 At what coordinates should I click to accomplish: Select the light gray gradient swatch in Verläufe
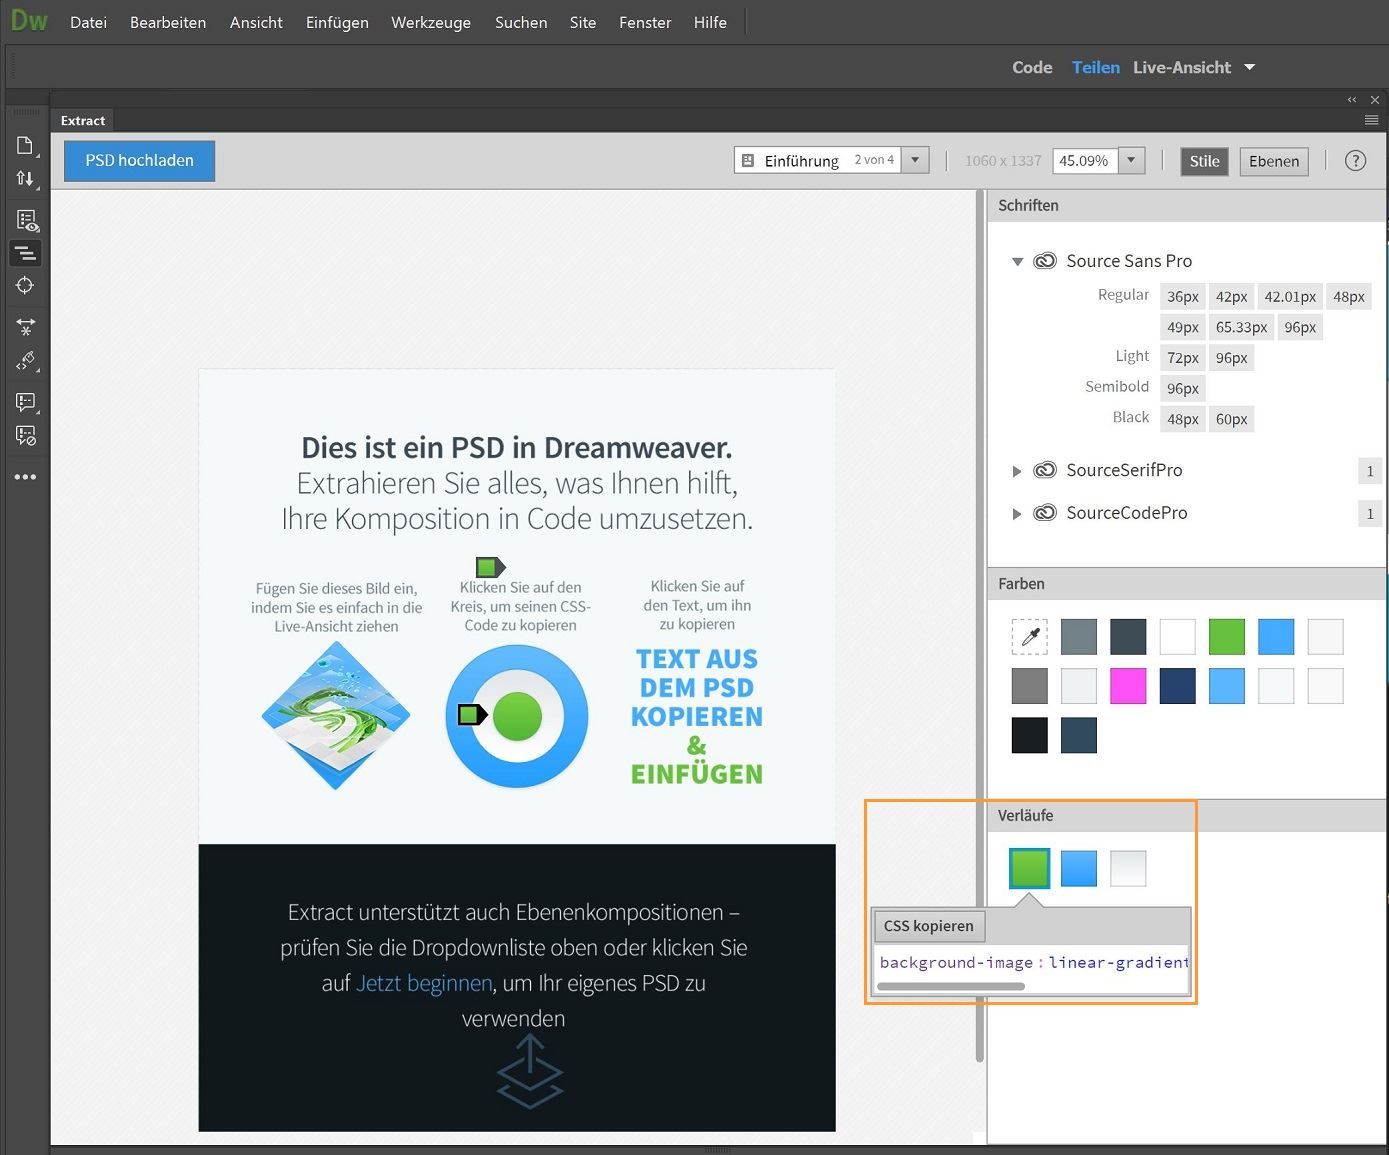click(x=1128, y=868)
